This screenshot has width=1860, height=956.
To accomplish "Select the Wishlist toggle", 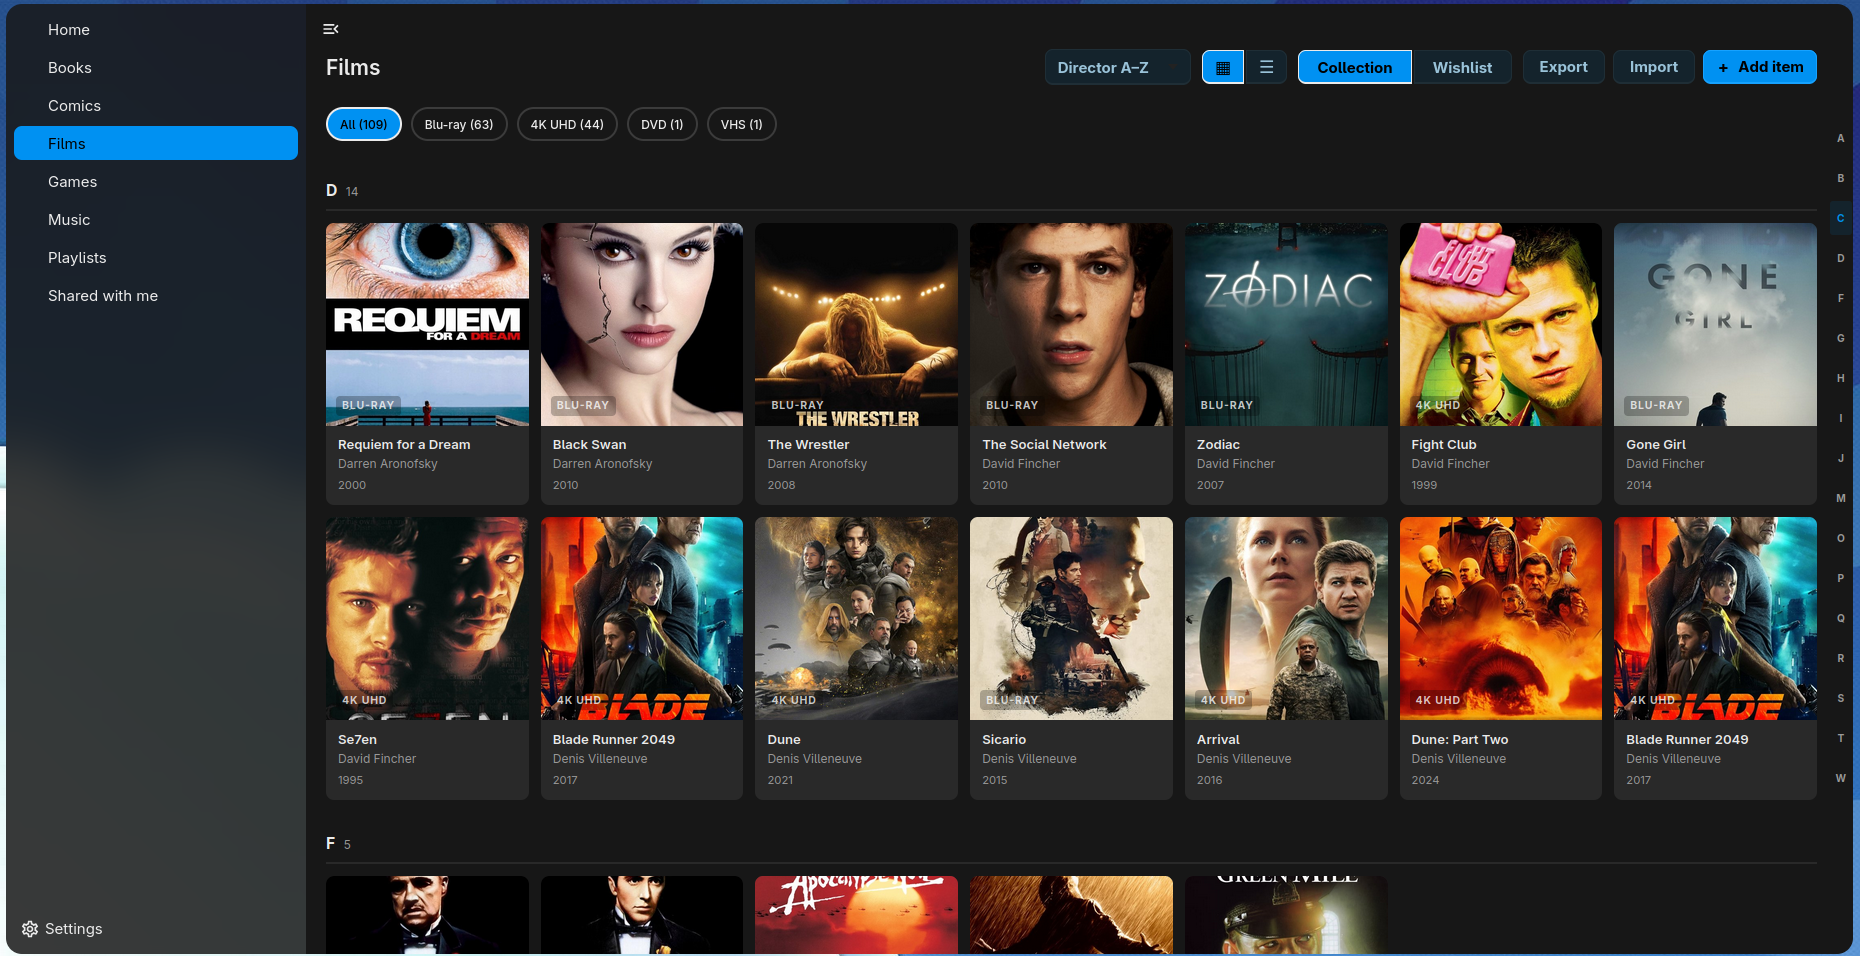I will point(1462,67).
